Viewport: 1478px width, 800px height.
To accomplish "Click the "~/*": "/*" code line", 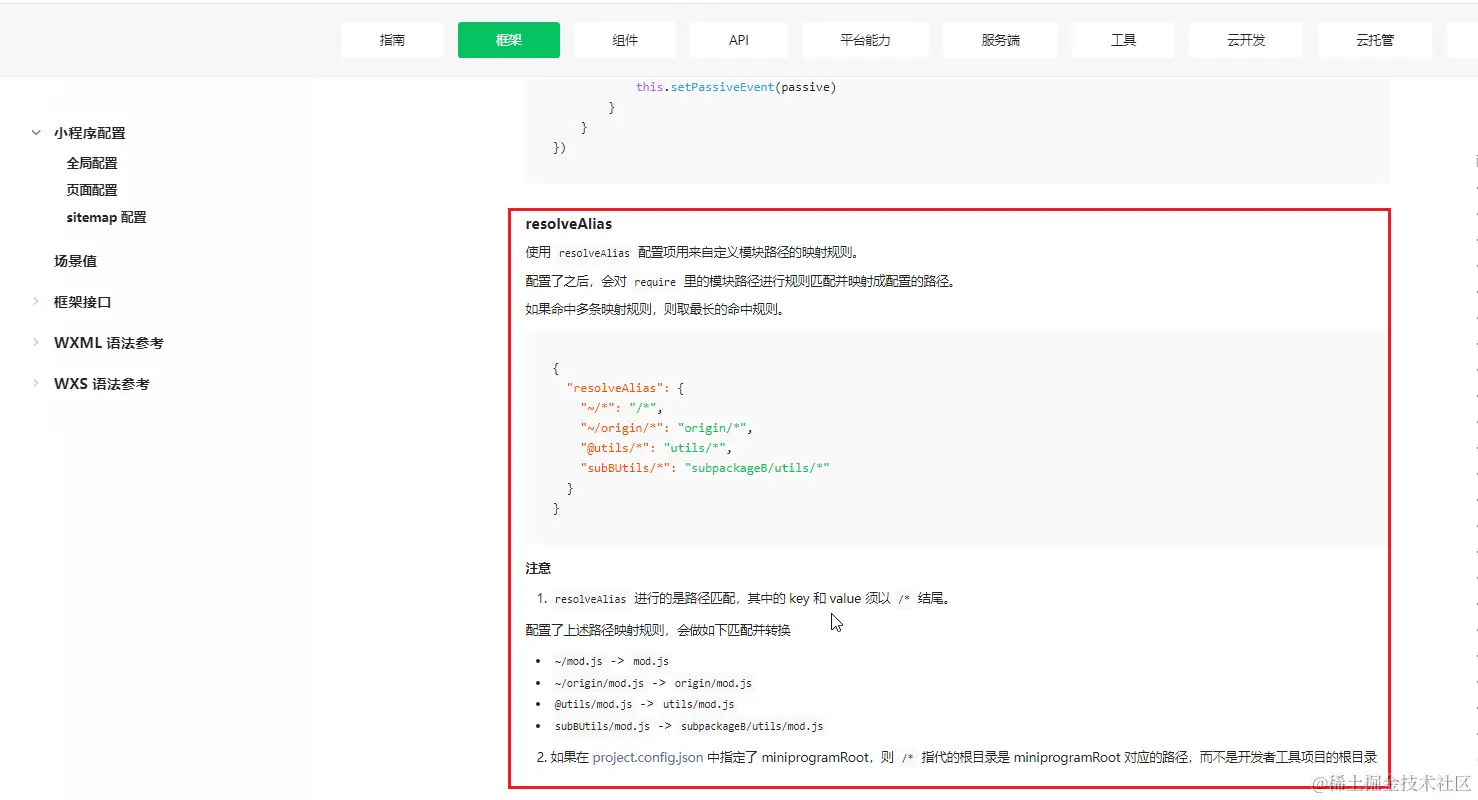I will (621, 407).
